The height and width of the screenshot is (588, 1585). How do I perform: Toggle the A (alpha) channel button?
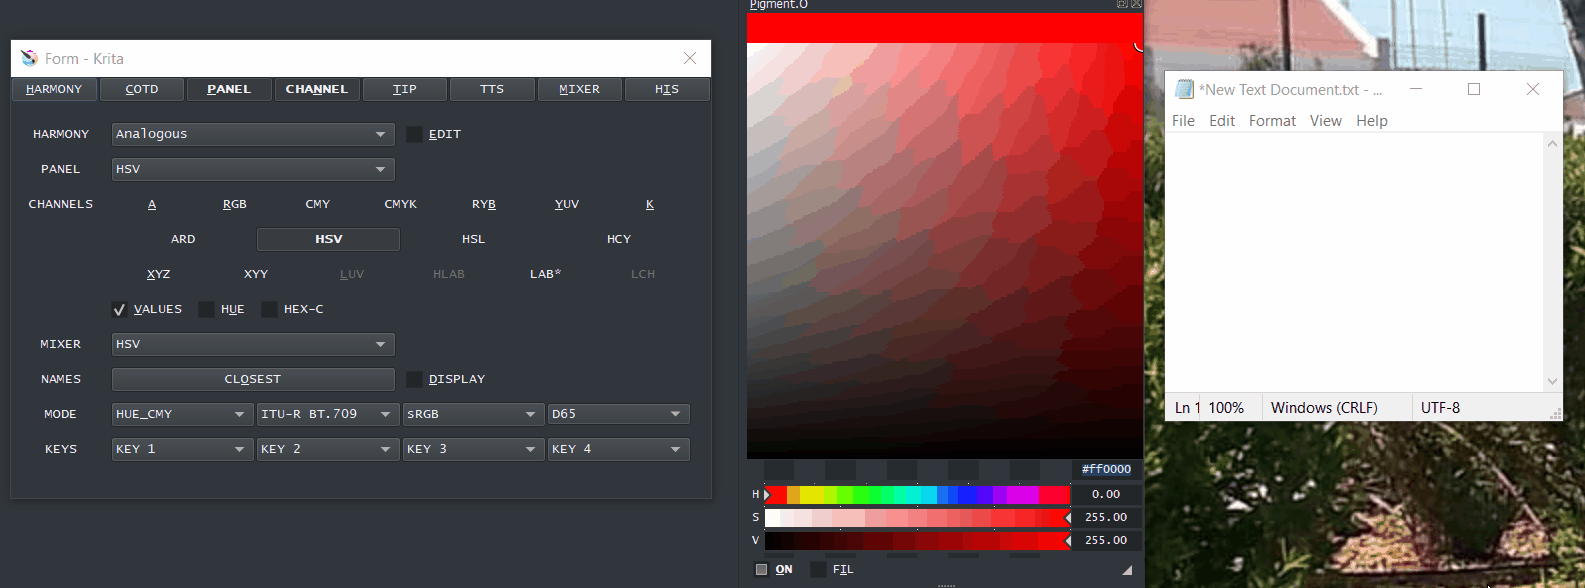point(152,204)
